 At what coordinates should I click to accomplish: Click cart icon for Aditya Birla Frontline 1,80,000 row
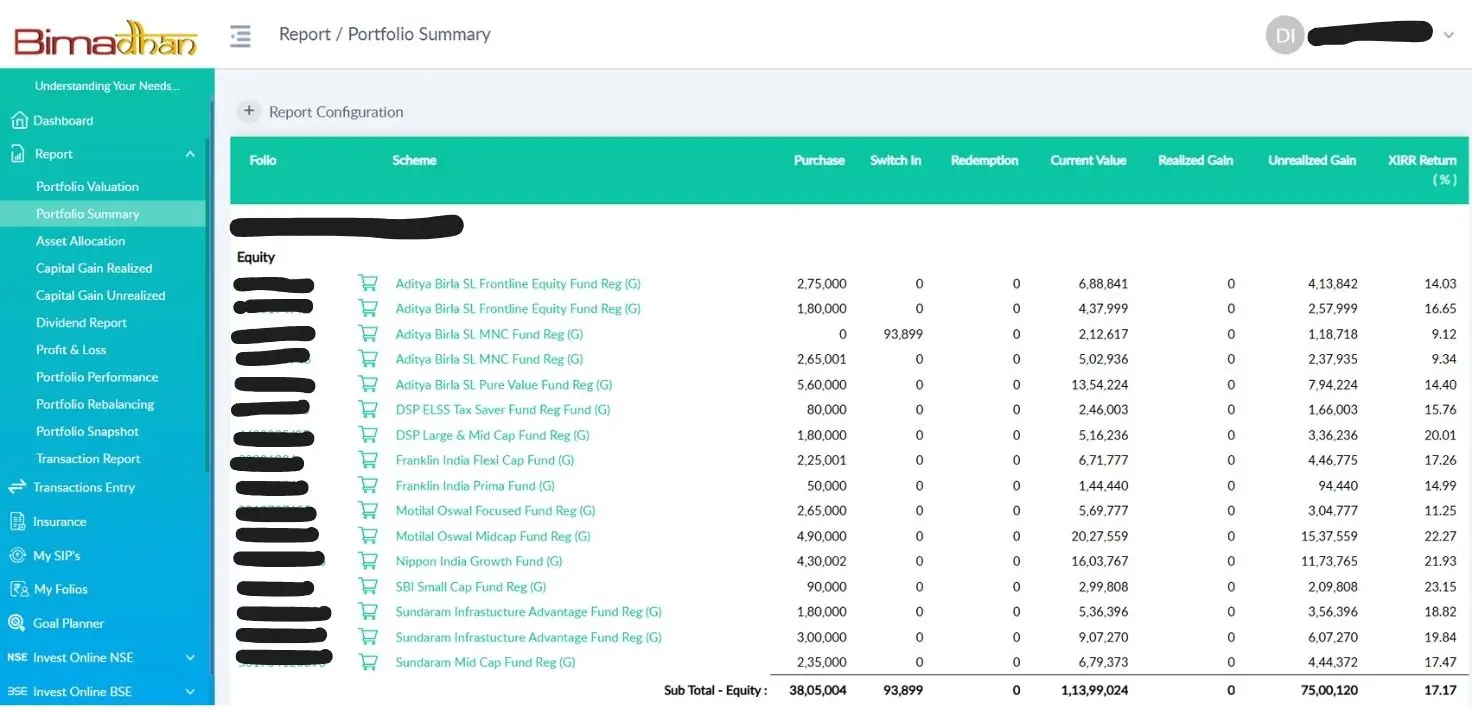[368, 308]
